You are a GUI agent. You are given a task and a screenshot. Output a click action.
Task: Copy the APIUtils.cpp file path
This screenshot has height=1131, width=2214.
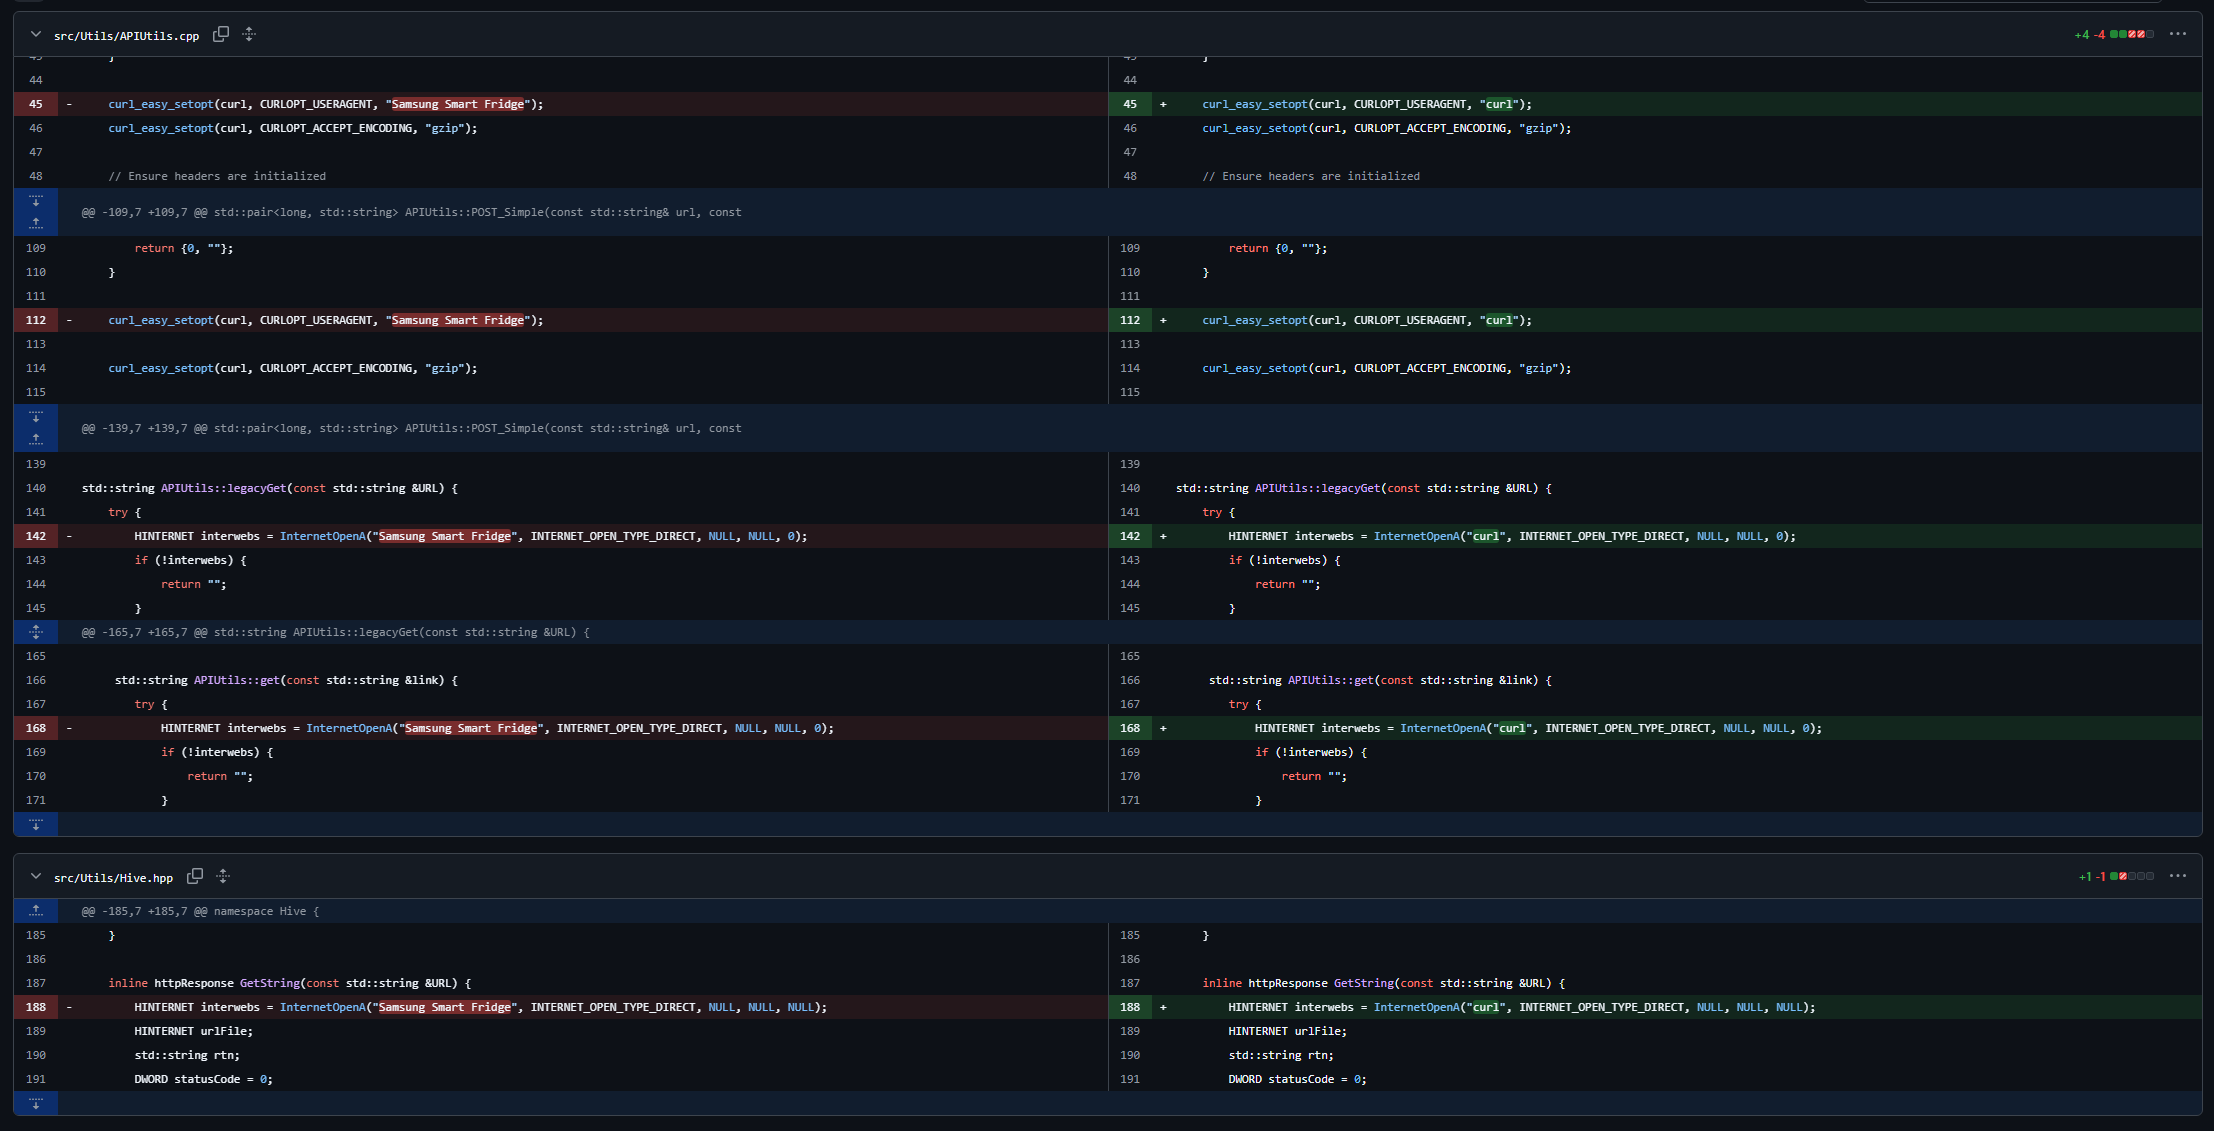(221, 34)
